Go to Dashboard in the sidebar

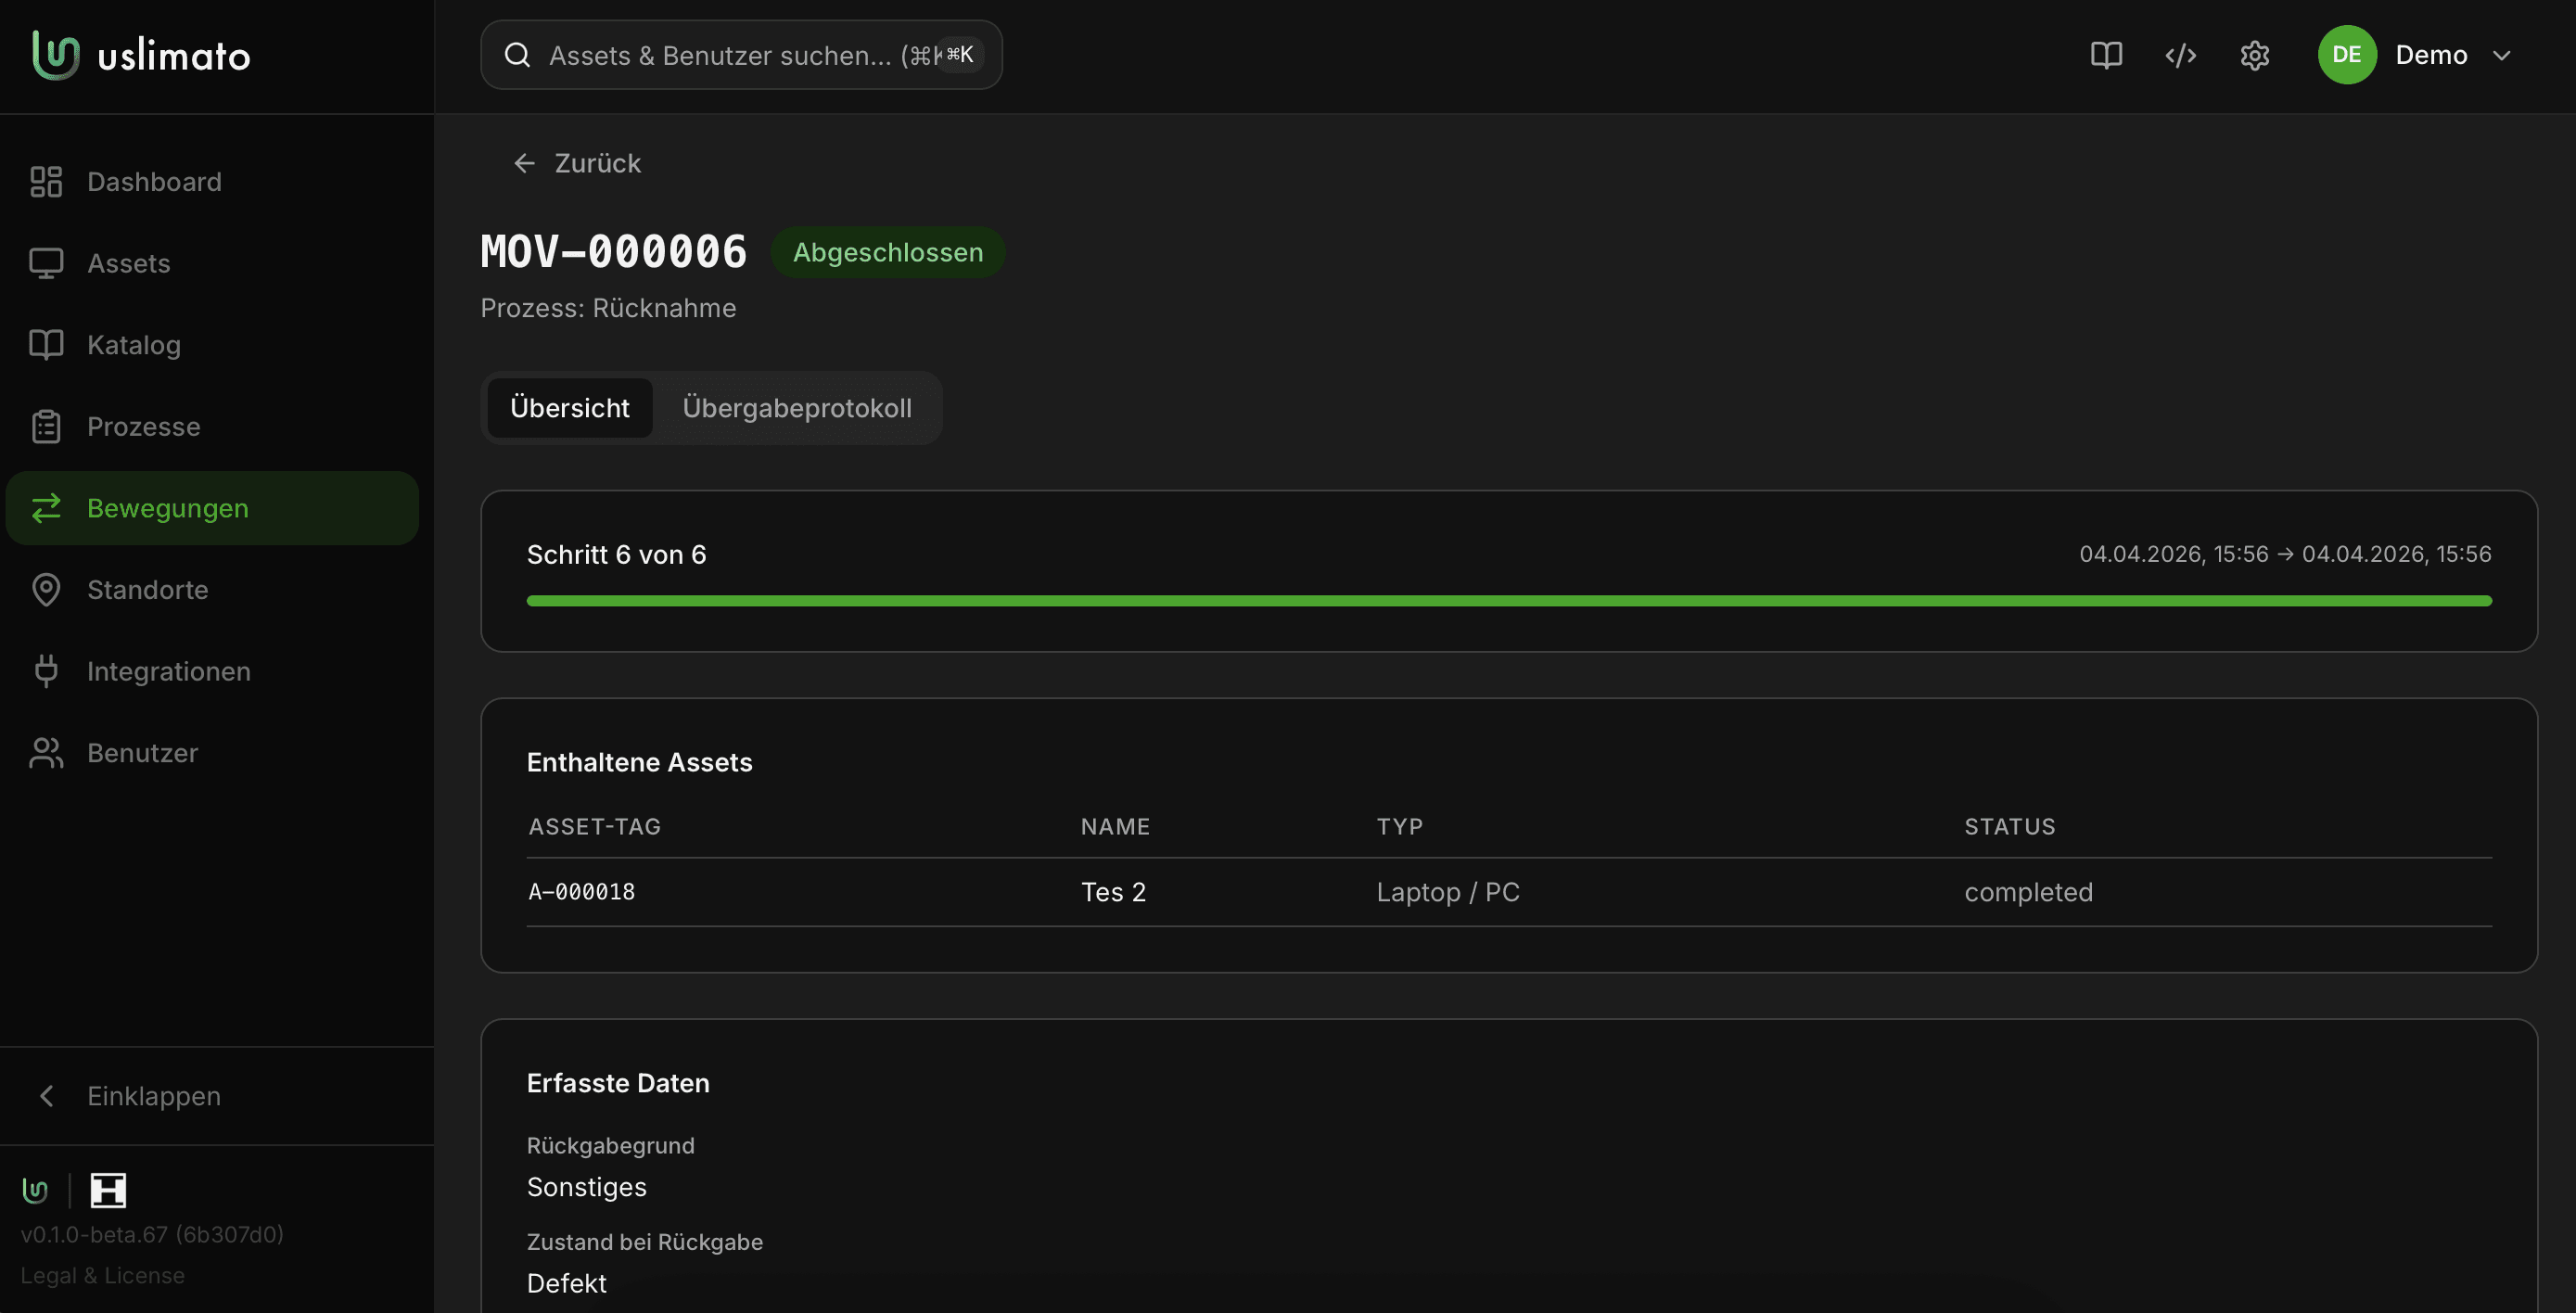pyautogui.click(x=212, y=182)
